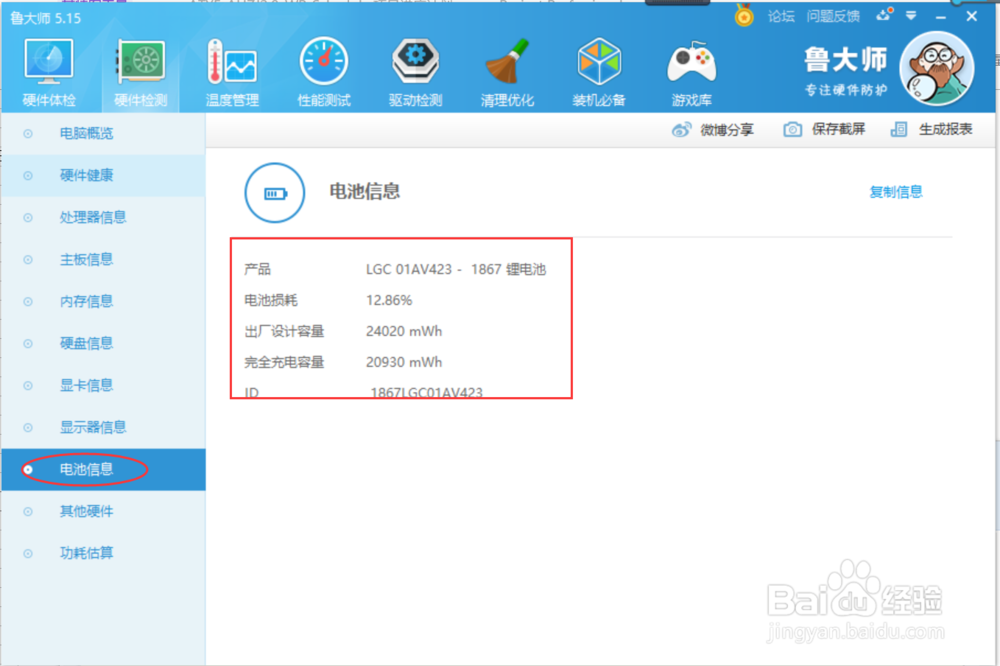Click the round battery icon beside 电池信息 heading
The image size is (1000, 666).
[x=275, y=193]
